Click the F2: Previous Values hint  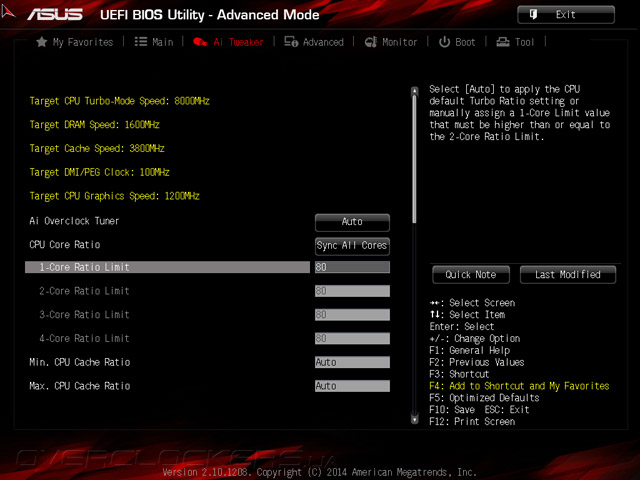click(x=477, y=362)
